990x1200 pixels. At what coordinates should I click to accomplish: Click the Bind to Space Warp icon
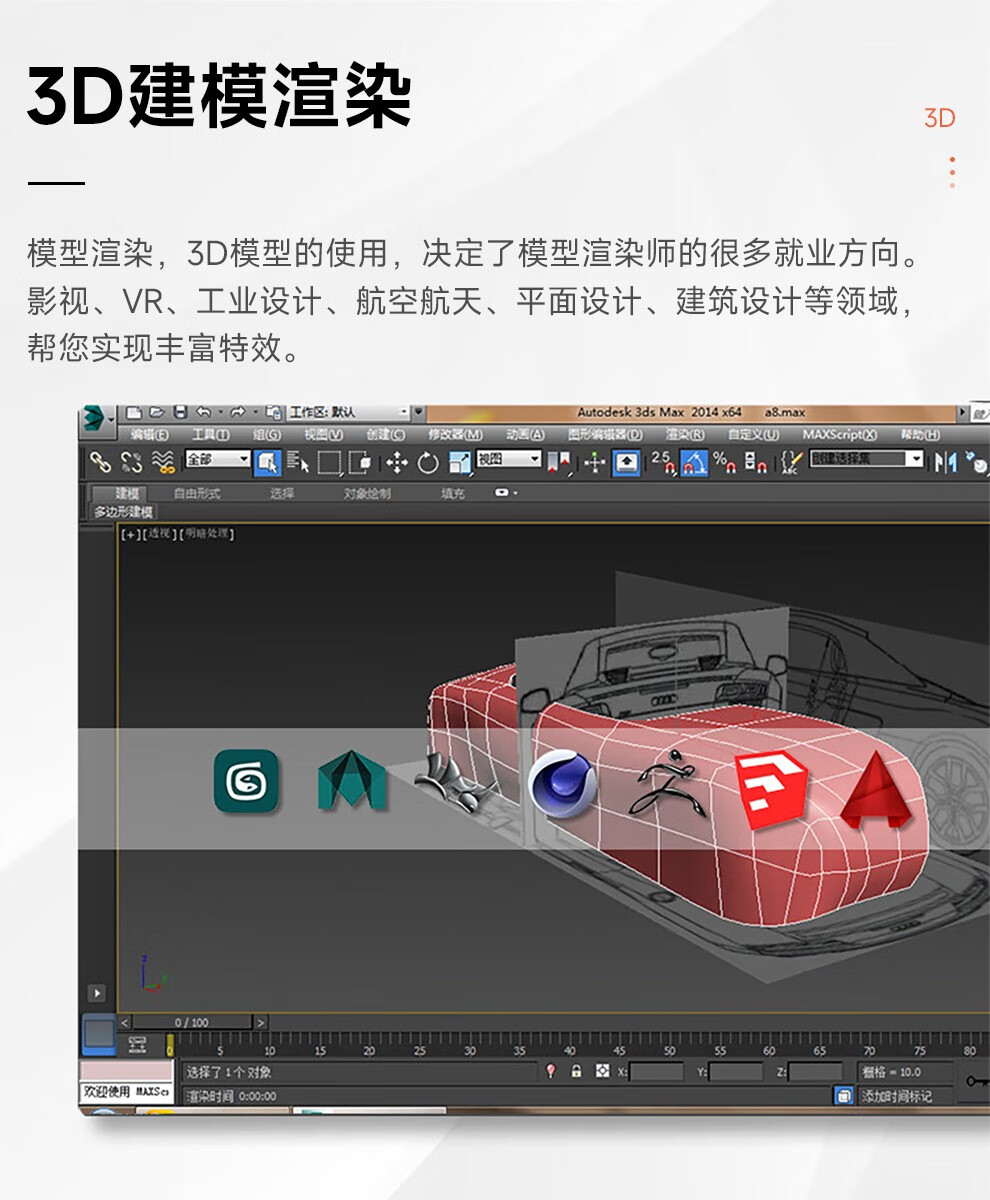click(x=164, y=462)
